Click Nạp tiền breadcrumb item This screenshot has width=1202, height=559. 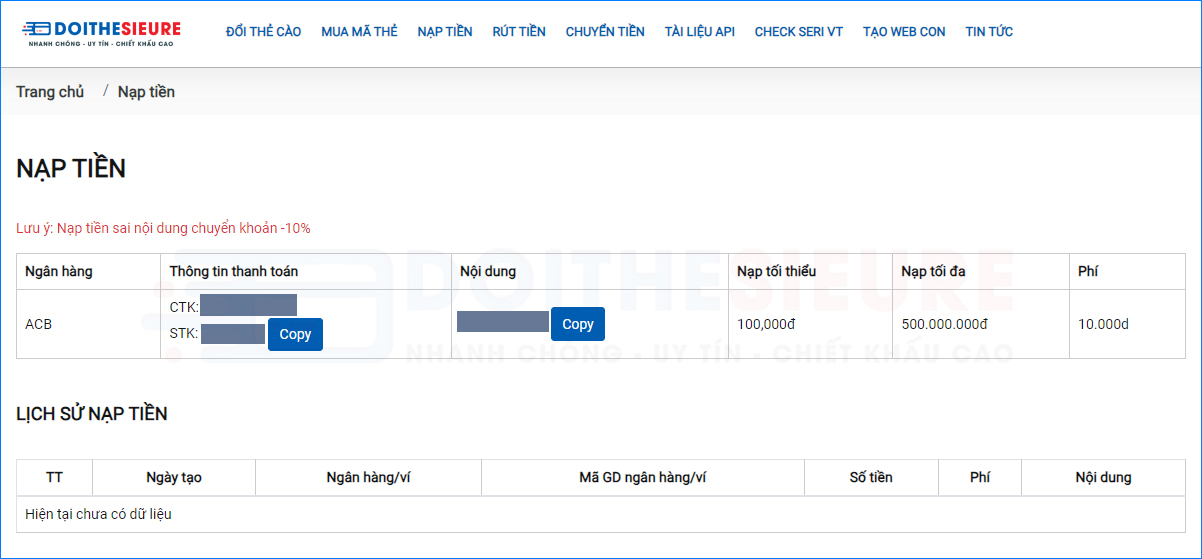146,92
